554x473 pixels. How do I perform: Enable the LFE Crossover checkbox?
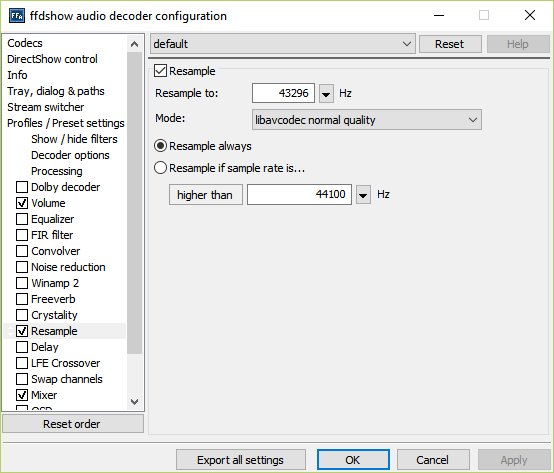tap(22, 363)
